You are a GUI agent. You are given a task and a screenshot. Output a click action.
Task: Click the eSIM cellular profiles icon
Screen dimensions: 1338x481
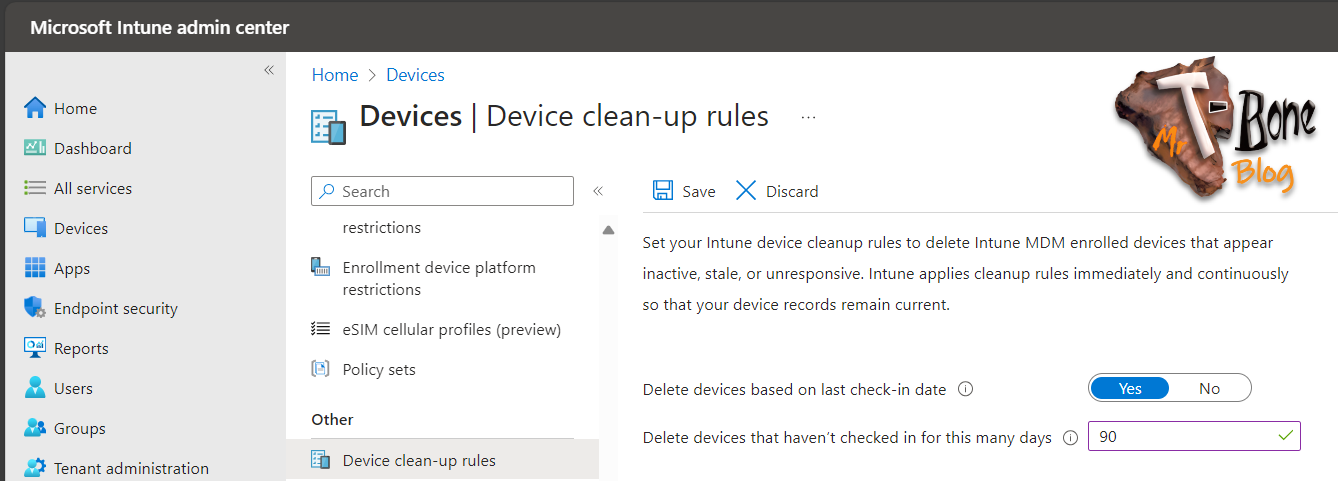coord(321,329)
